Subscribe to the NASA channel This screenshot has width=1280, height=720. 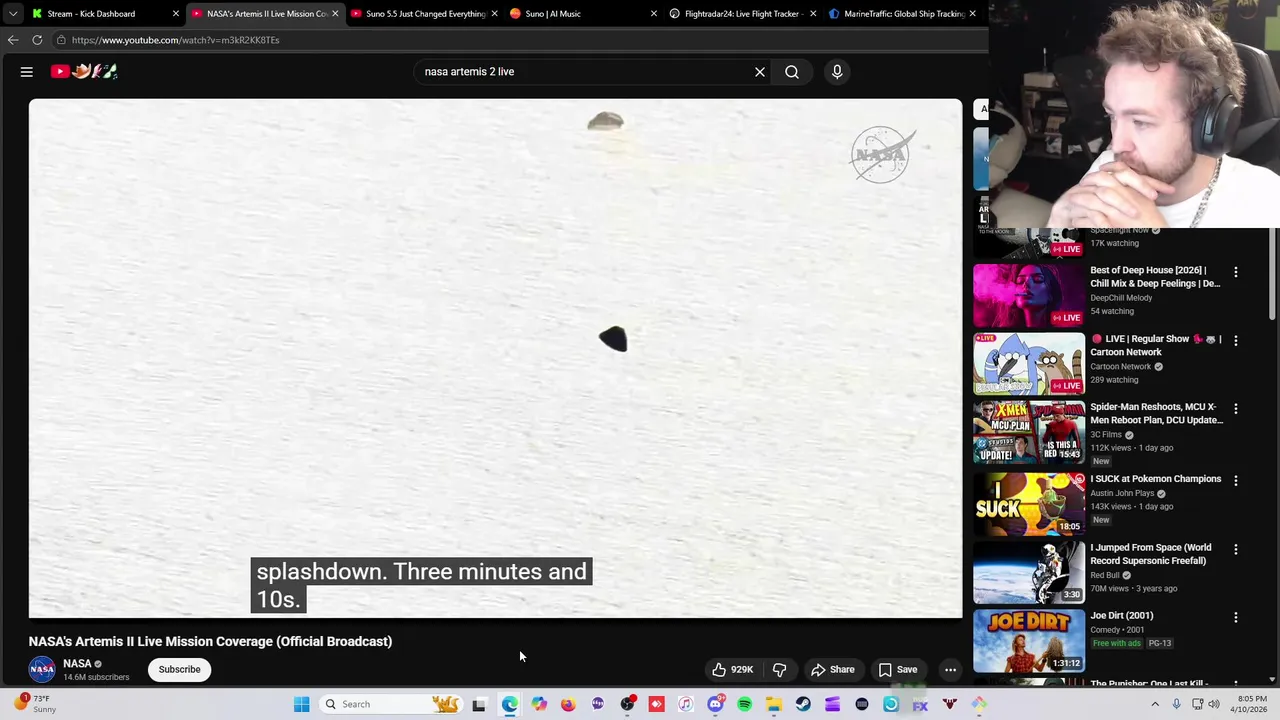[180, 670]
